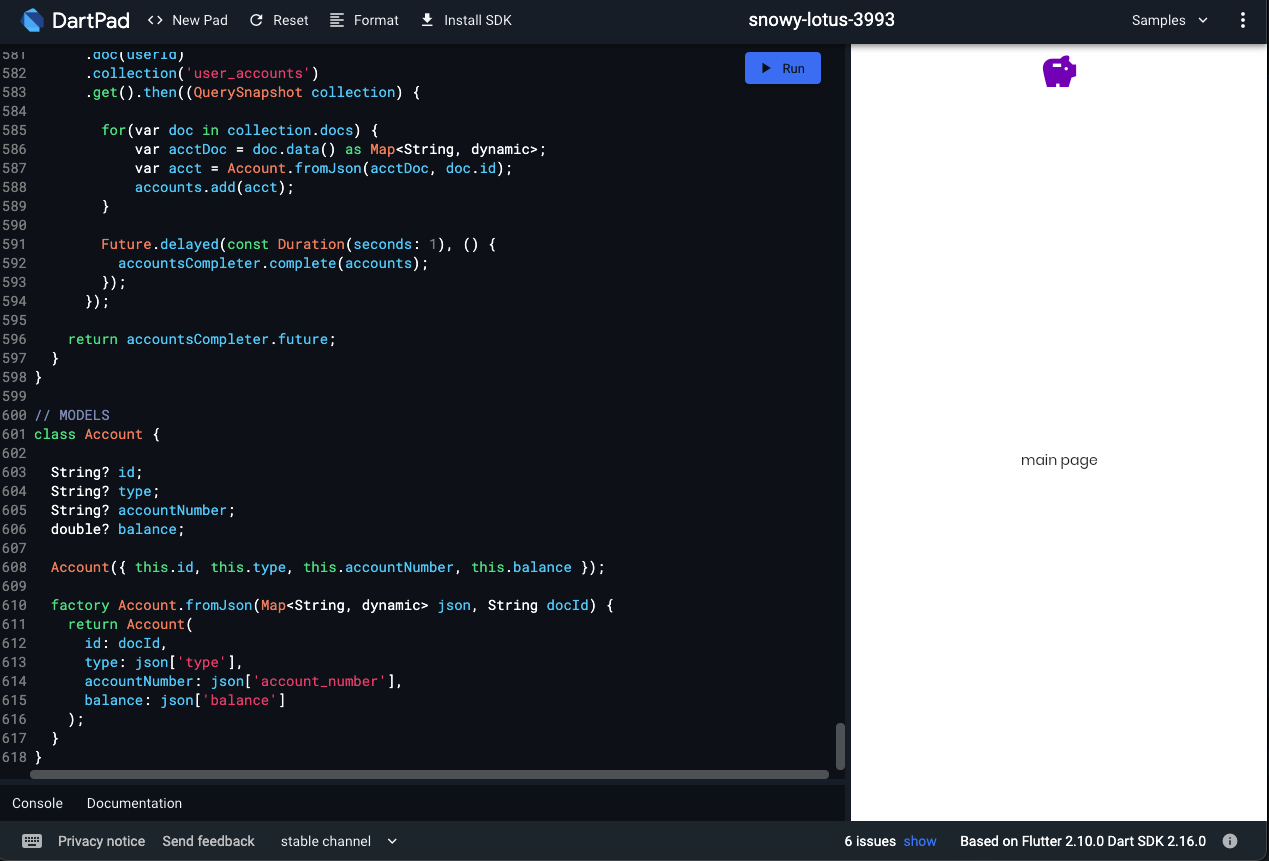Click the Reset button label
1269x861 pixels.
(291, 20)
